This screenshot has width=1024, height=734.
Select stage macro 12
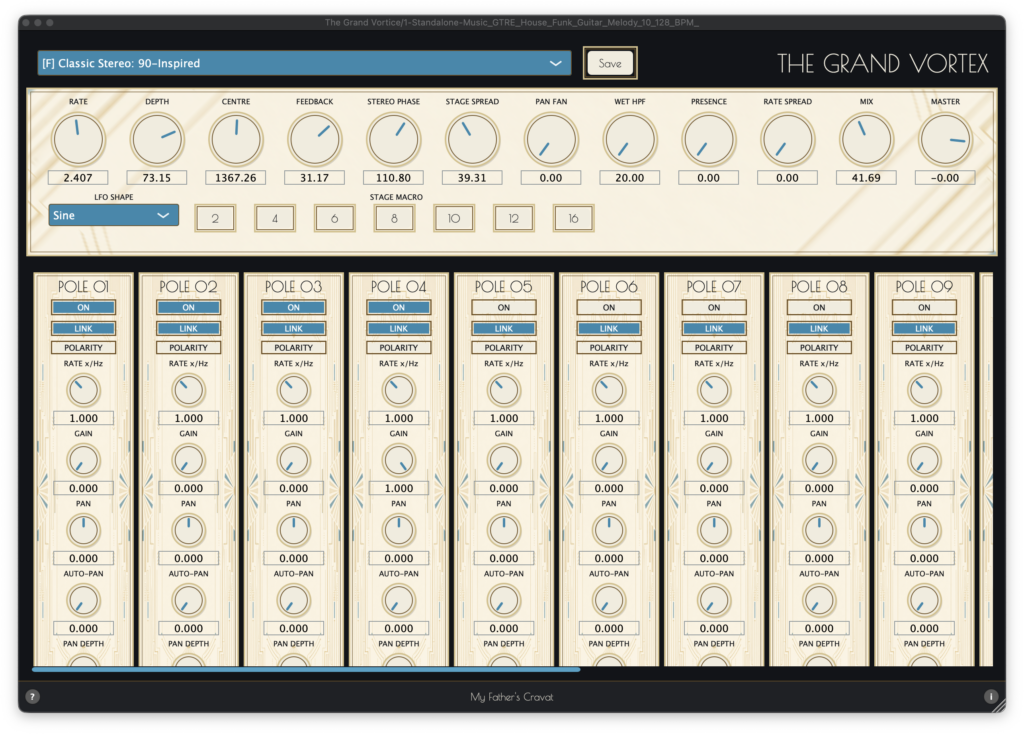[514, 218]
